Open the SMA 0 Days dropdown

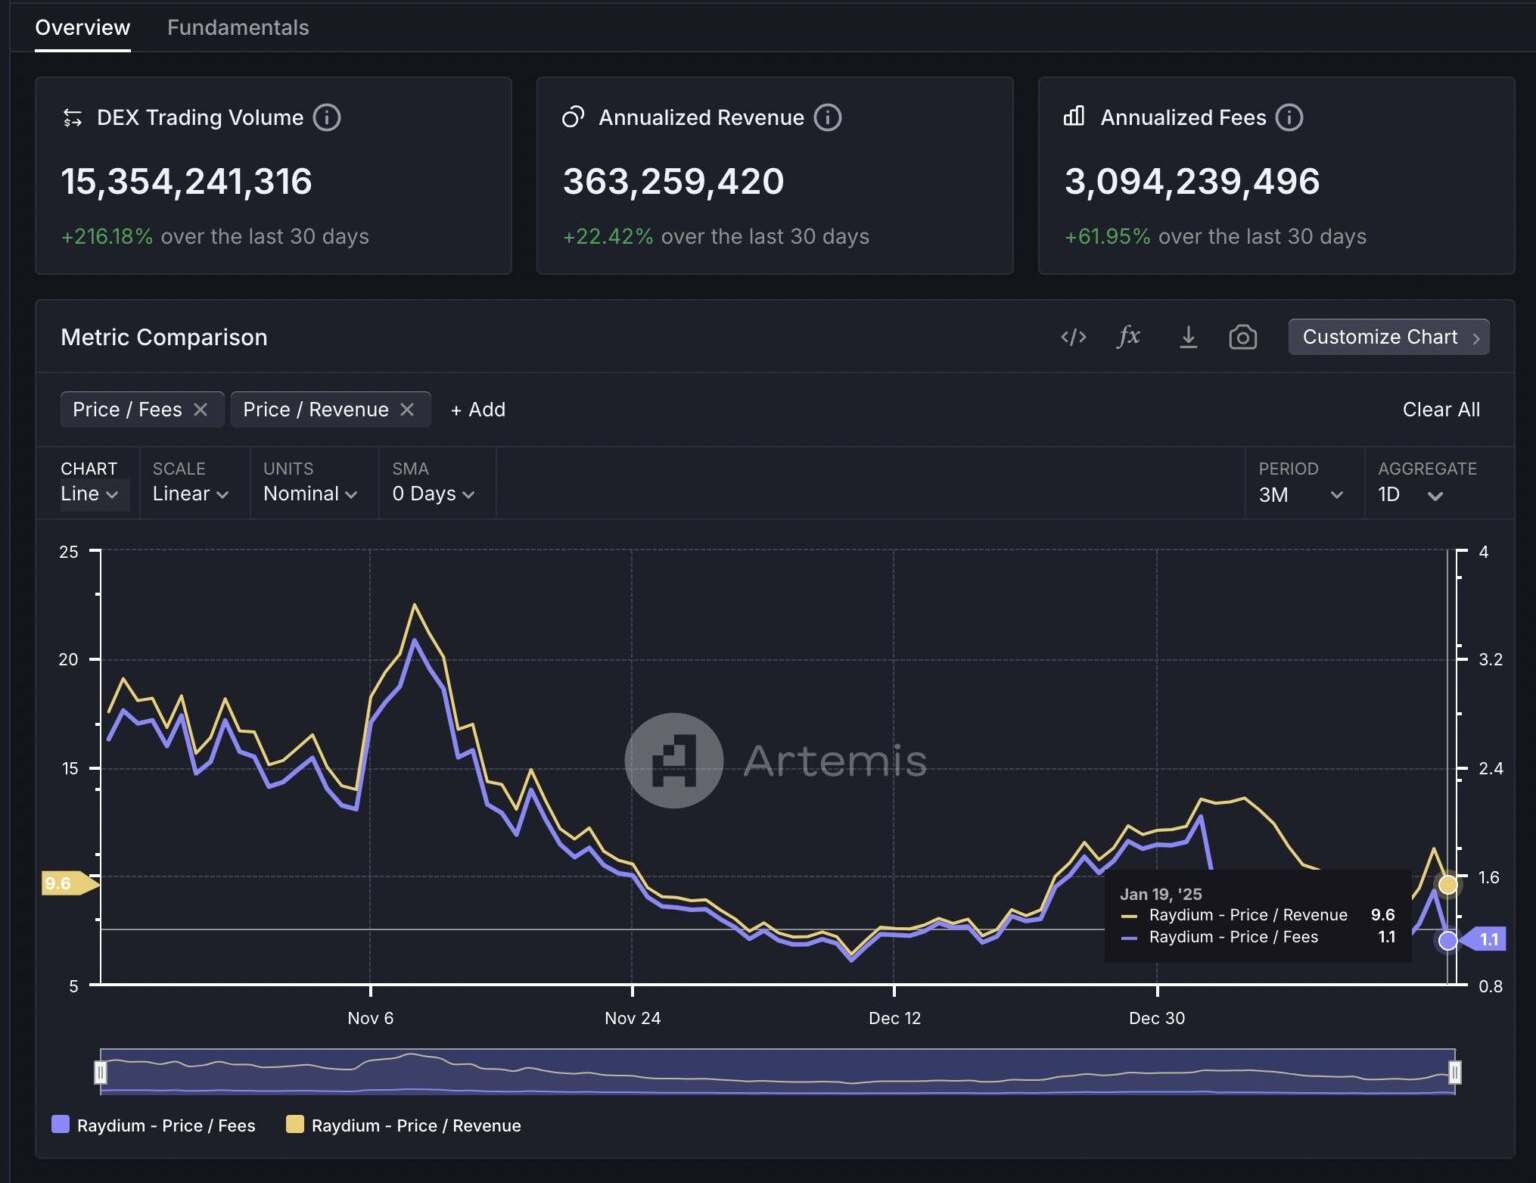pyautogui.click(x=433, y=494)
